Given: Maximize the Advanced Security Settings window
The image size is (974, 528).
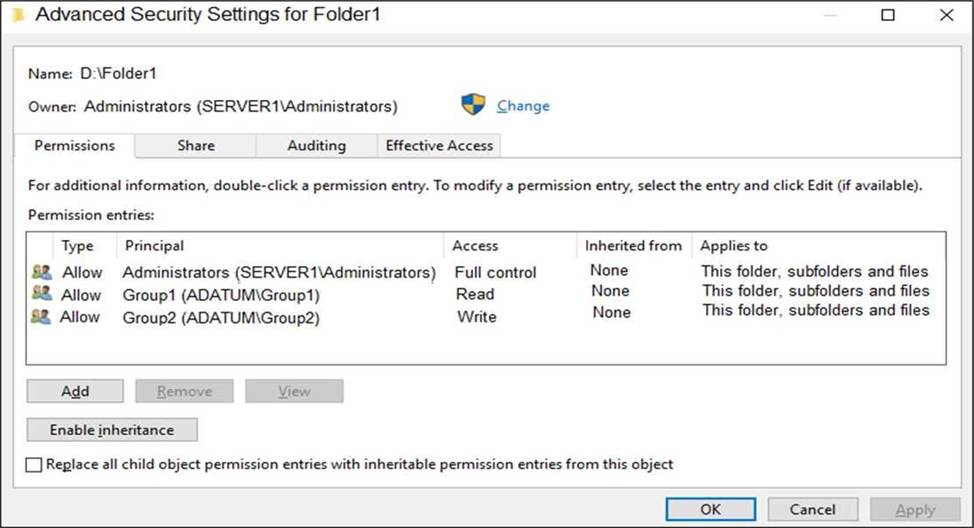Looking at the screenshot, I should (887, 15).
